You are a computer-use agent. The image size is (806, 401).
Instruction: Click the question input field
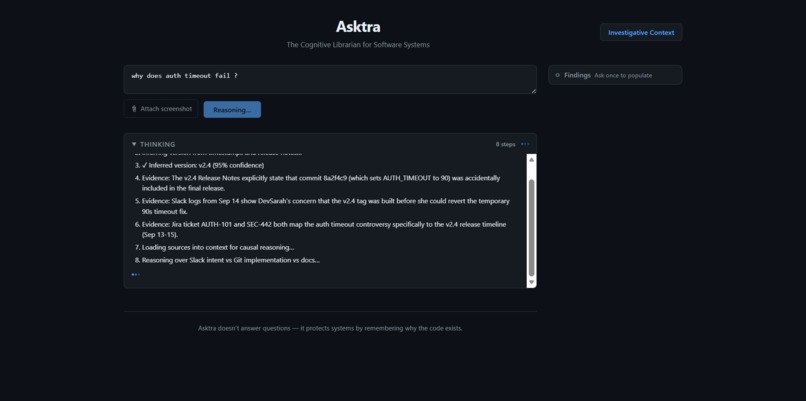click(x=330, y=79)
